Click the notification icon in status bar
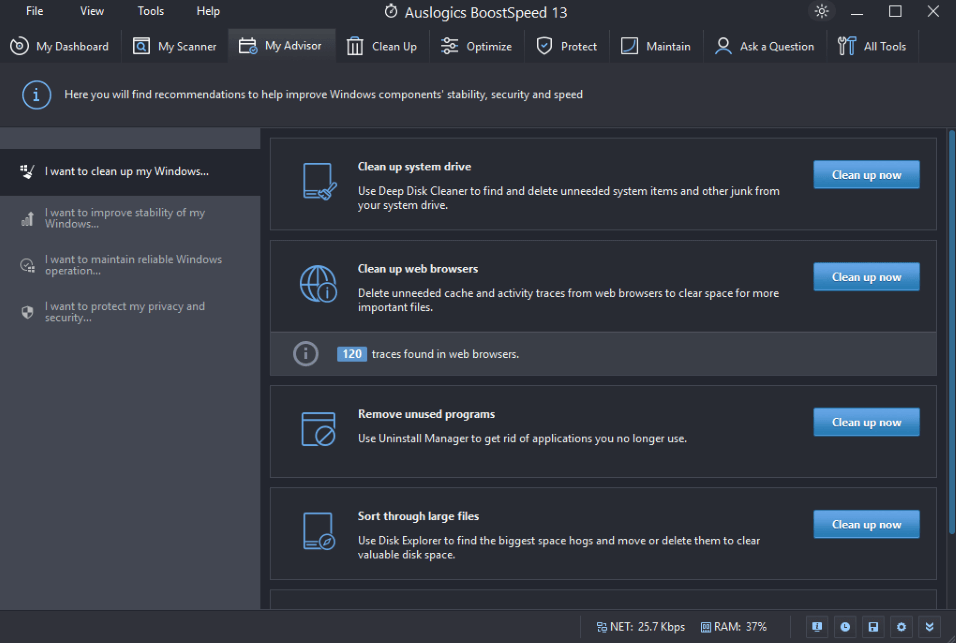 pos(817,627)
